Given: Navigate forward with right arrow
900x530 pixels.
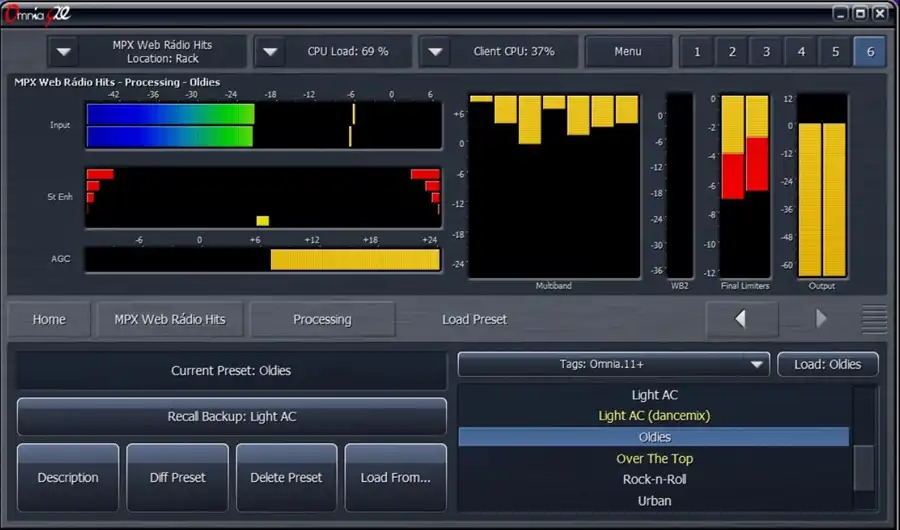Looking at the screenshot, I should tap(821, 319).
